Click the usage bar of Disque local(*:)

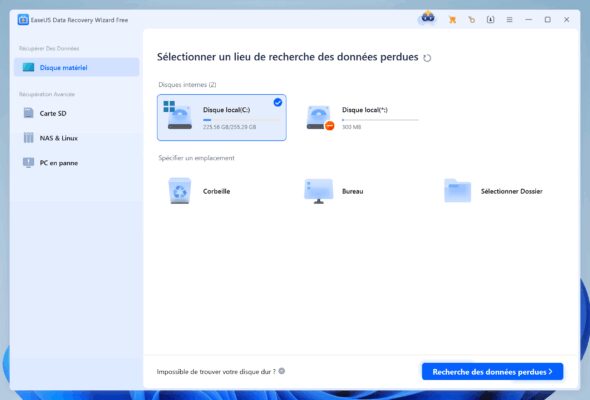380,120
